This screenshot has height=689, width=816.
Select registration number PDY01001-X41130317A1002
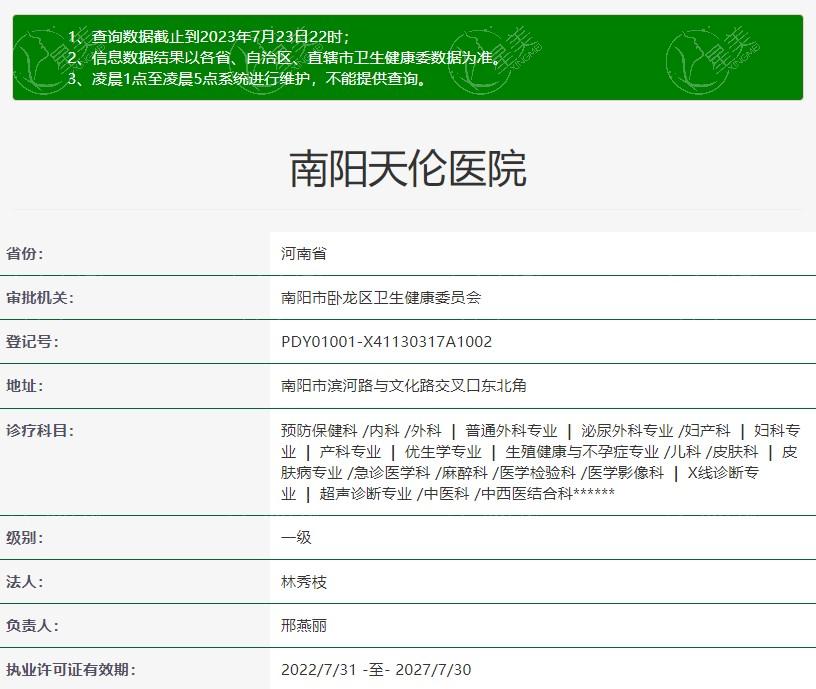[387, 342]
